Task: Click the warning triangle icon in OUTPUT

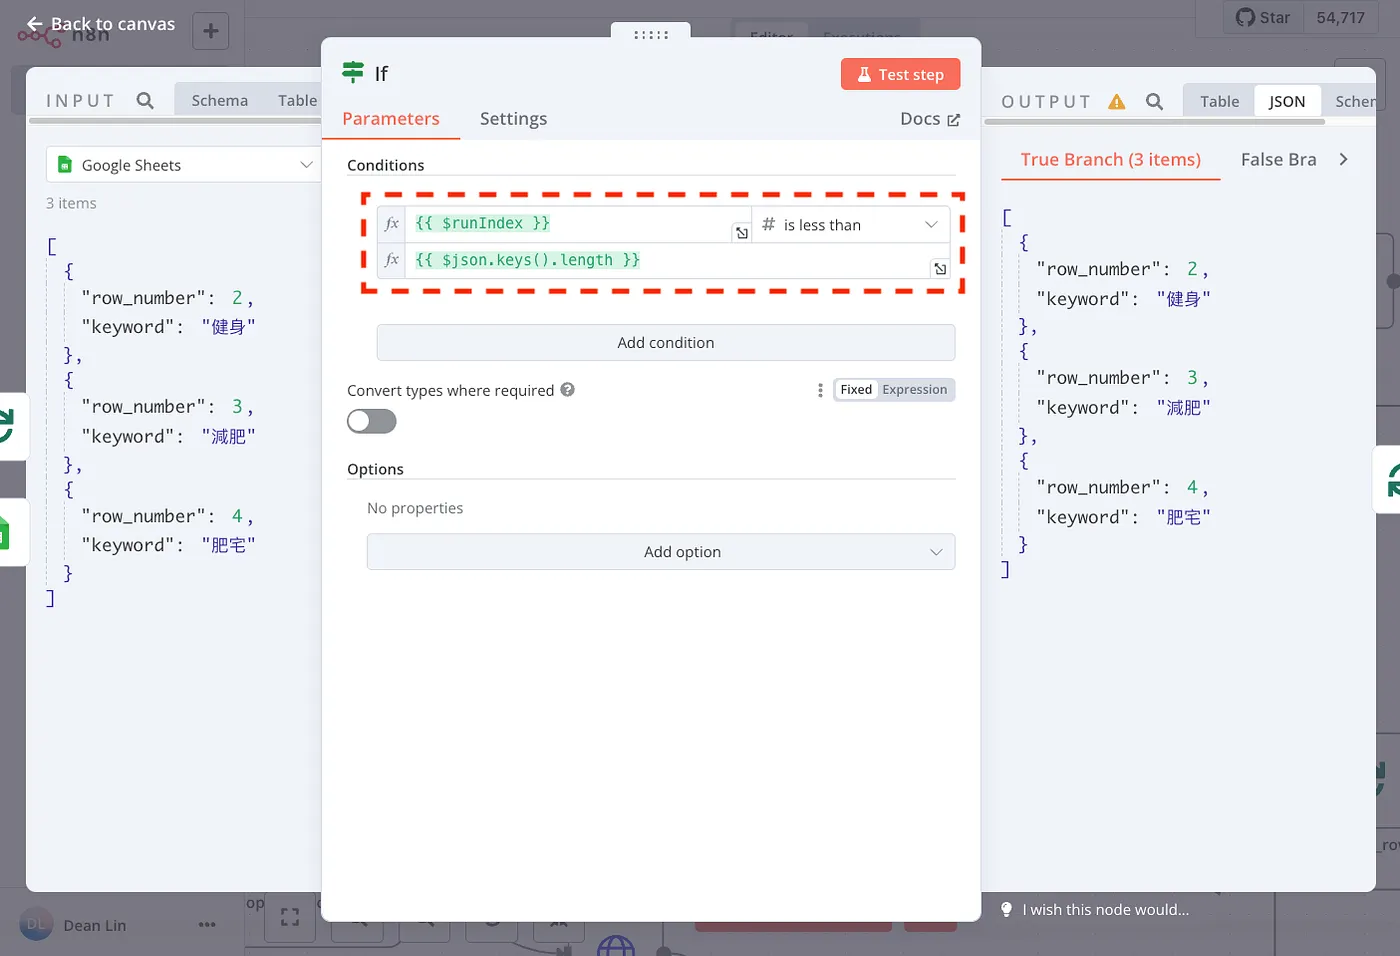Action: (x=1117, y=102)
